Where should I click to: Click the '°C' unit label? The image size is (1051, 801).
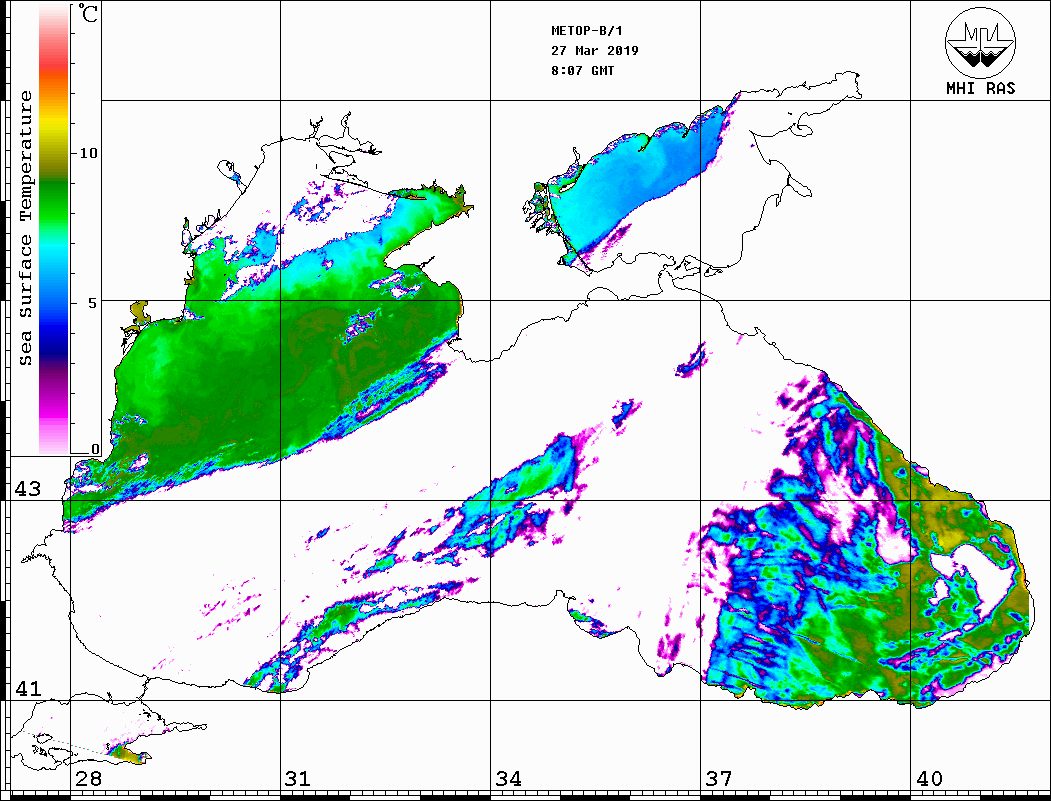tap(88, 13)
